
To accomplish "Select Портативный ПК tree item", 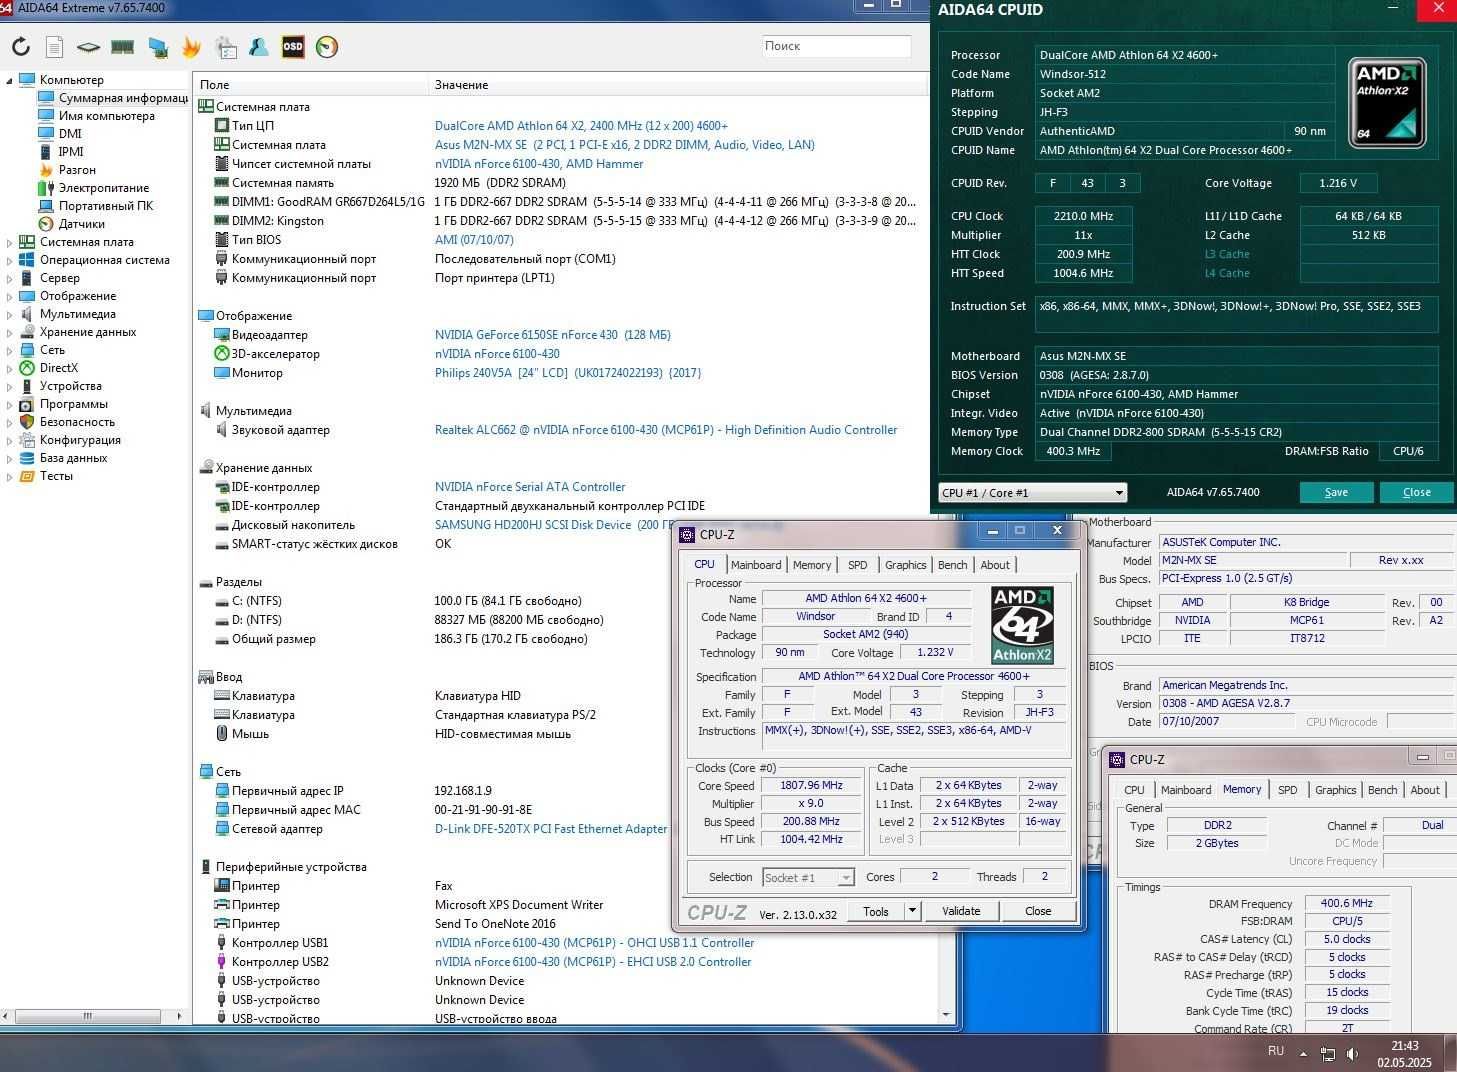I will click(106, 206).
